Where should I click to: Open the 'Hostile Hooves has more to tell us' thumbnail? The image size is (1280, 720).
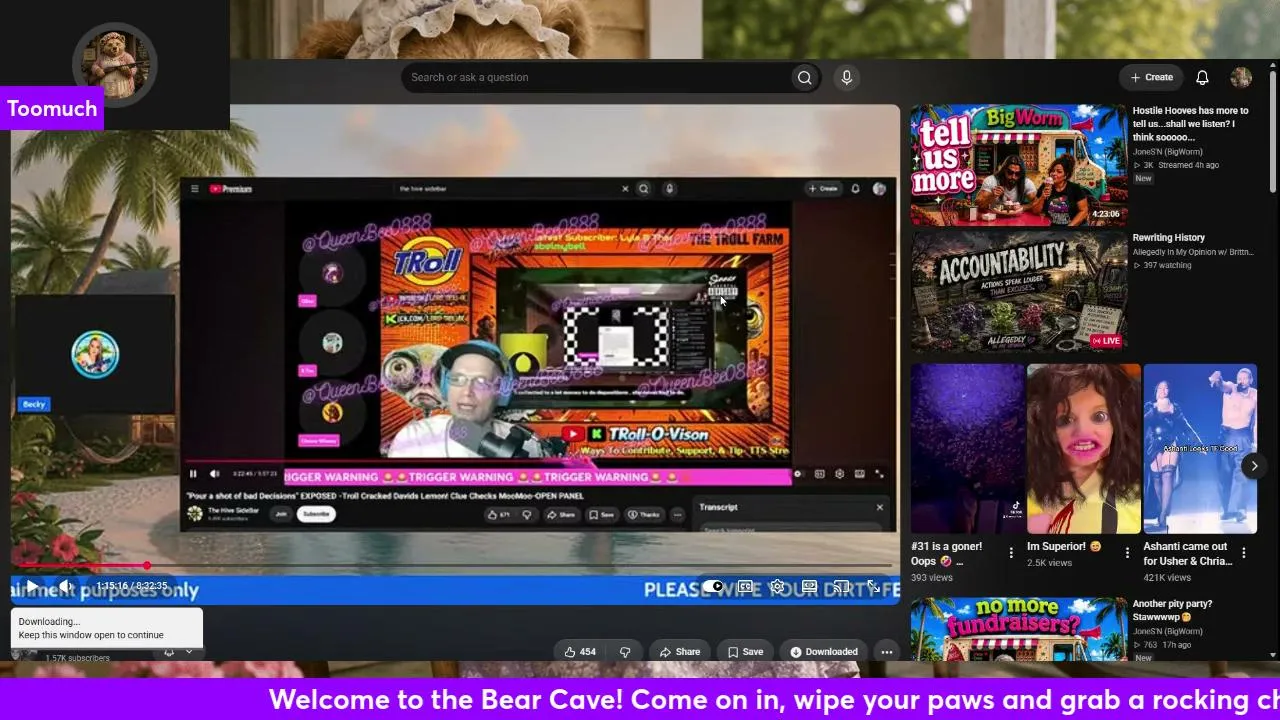tap(1018, 165)
